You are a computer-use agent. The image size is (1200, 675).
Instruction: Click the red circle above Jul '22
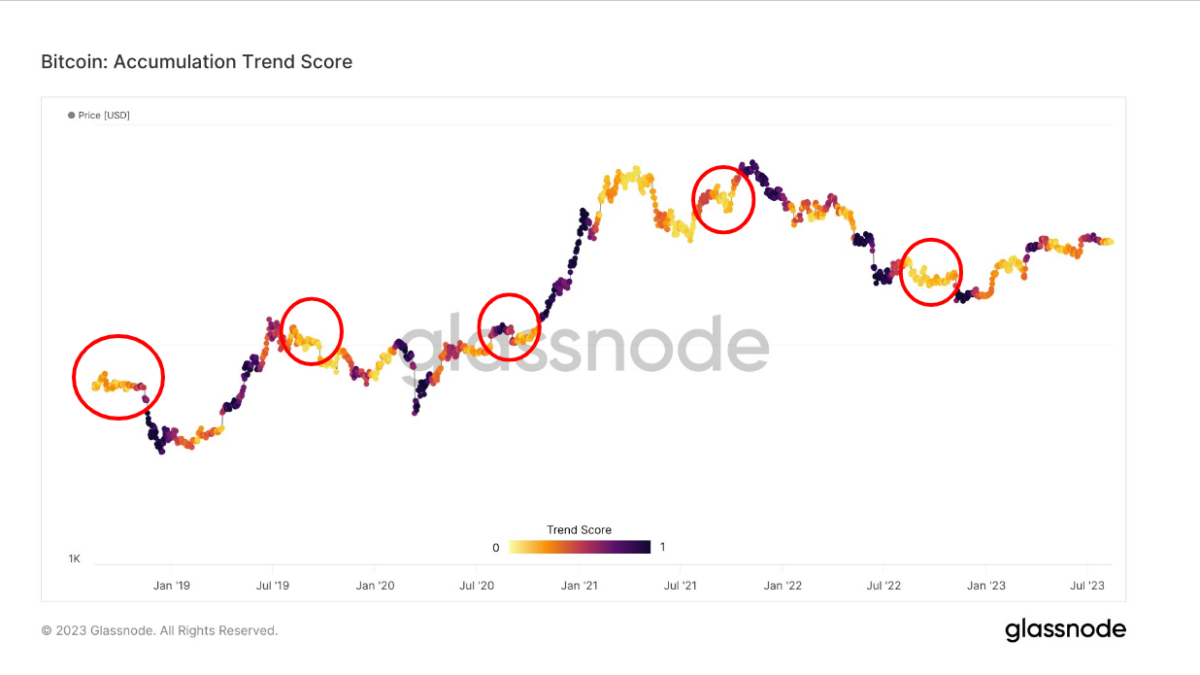[x=931, y=271]
